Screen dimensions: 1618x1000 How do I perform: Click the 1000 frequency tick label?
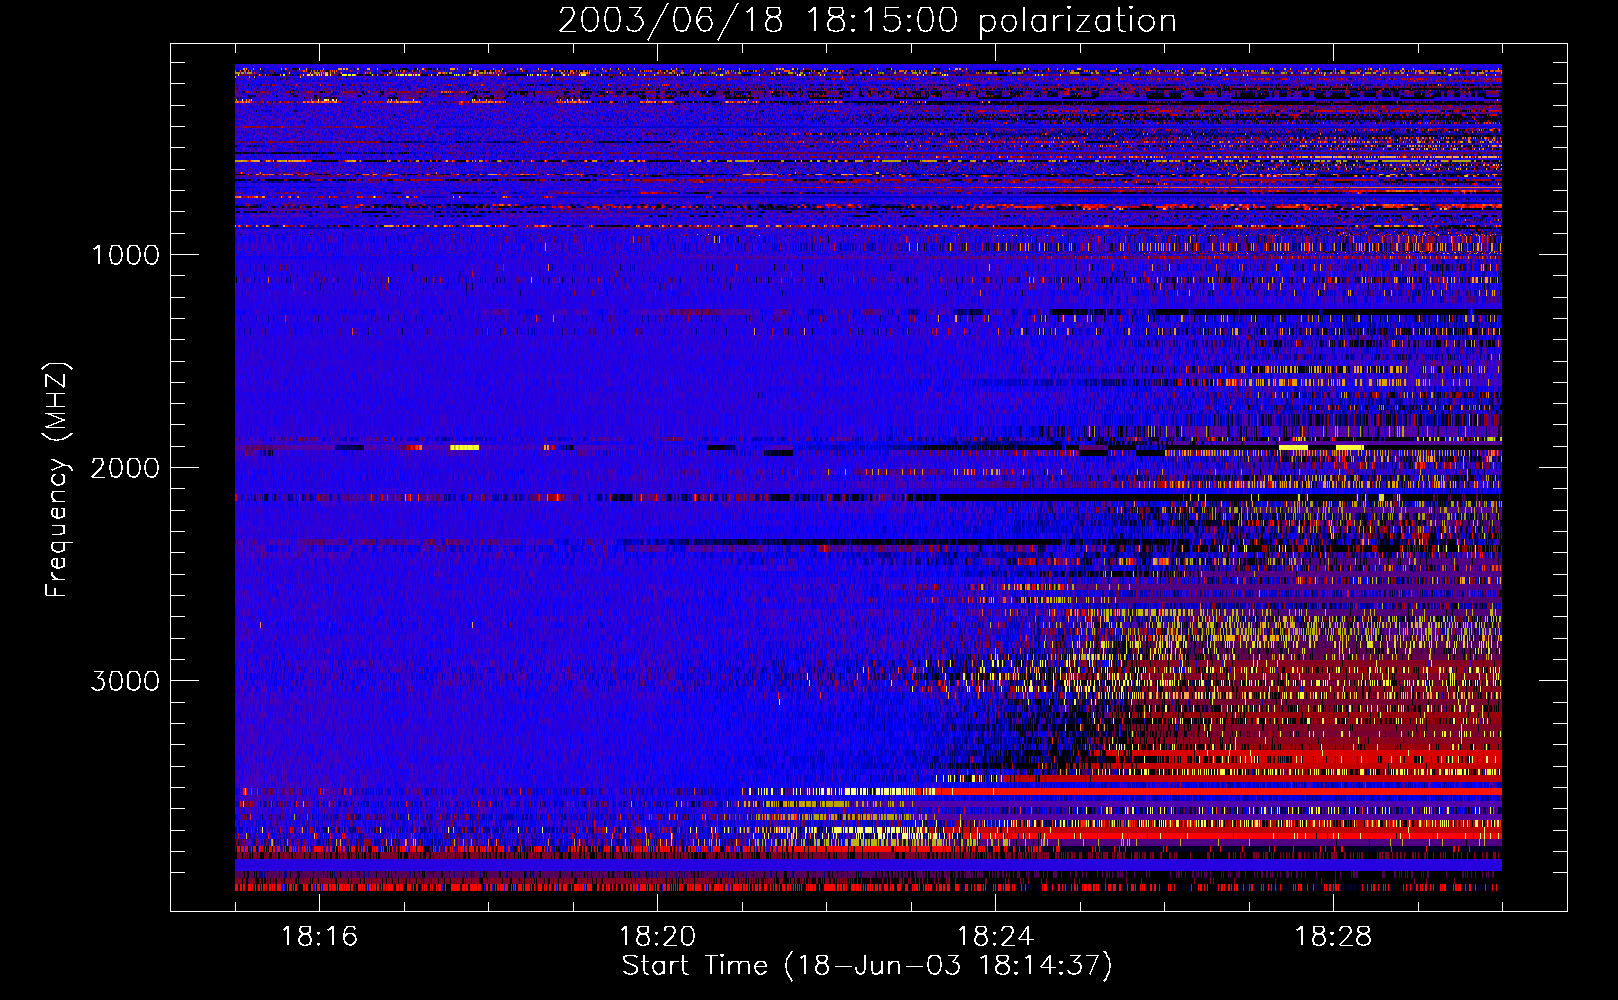[x=125, y=255]
